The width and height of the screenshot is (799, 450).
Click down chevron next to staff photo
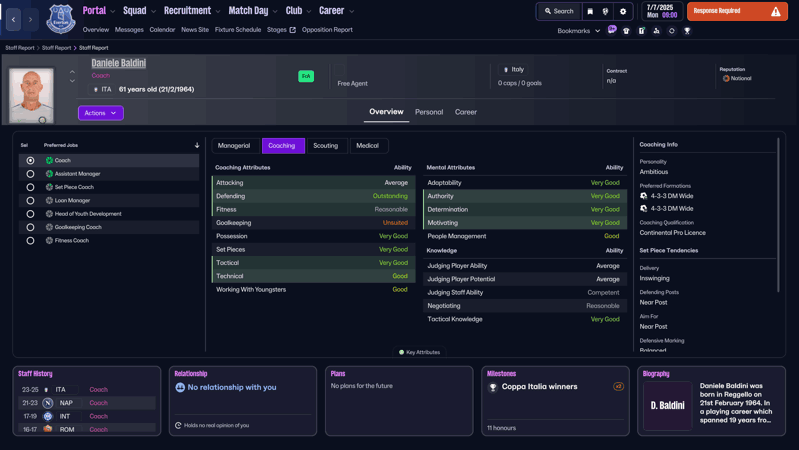click(72, 81)
